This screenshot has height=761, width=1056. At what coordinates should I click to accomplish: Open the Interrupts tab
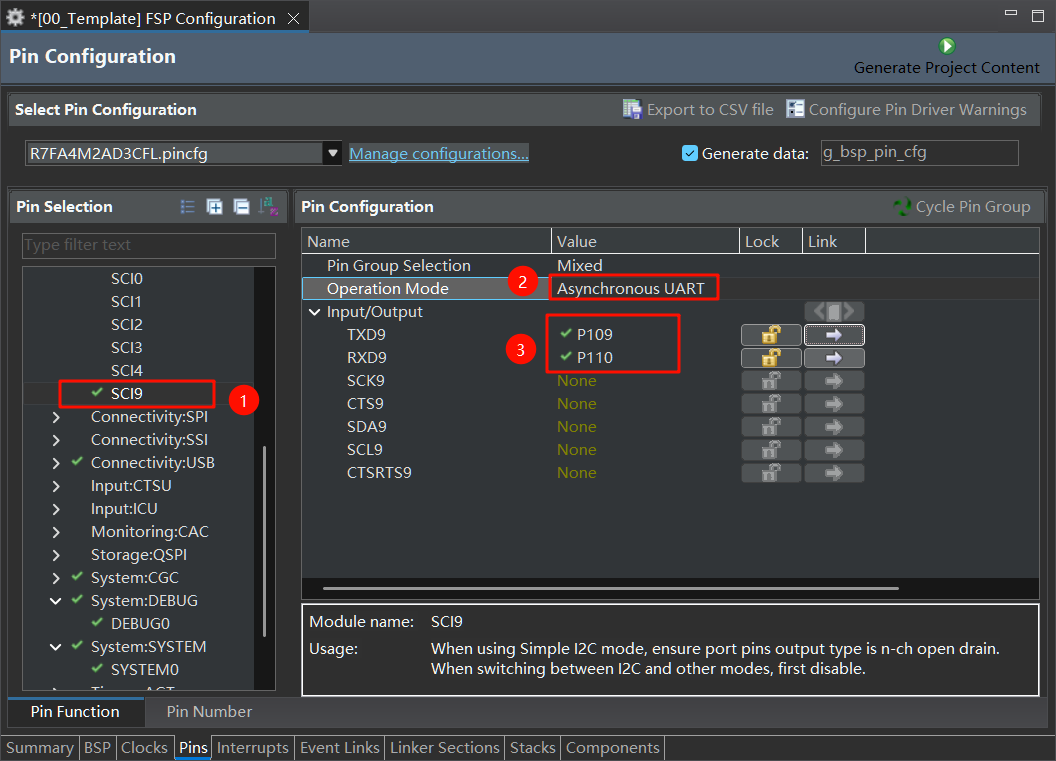(x=253, y=748)
